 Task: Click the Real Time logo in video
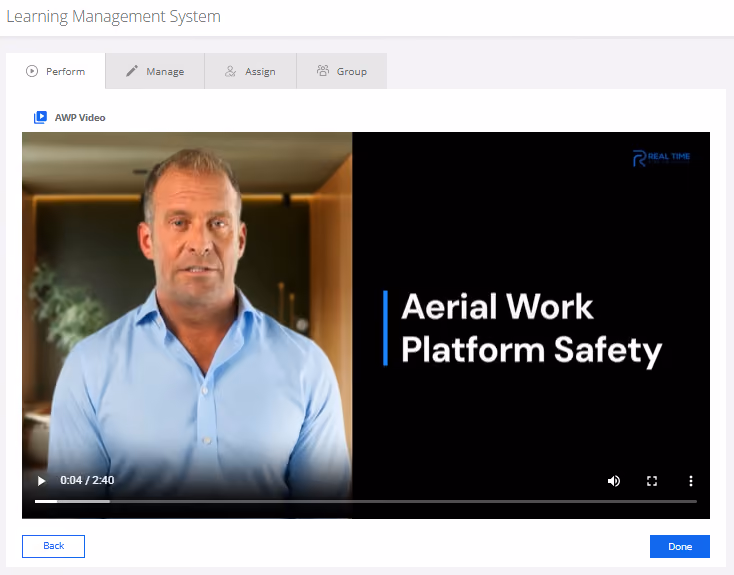(x=661, y=158)
